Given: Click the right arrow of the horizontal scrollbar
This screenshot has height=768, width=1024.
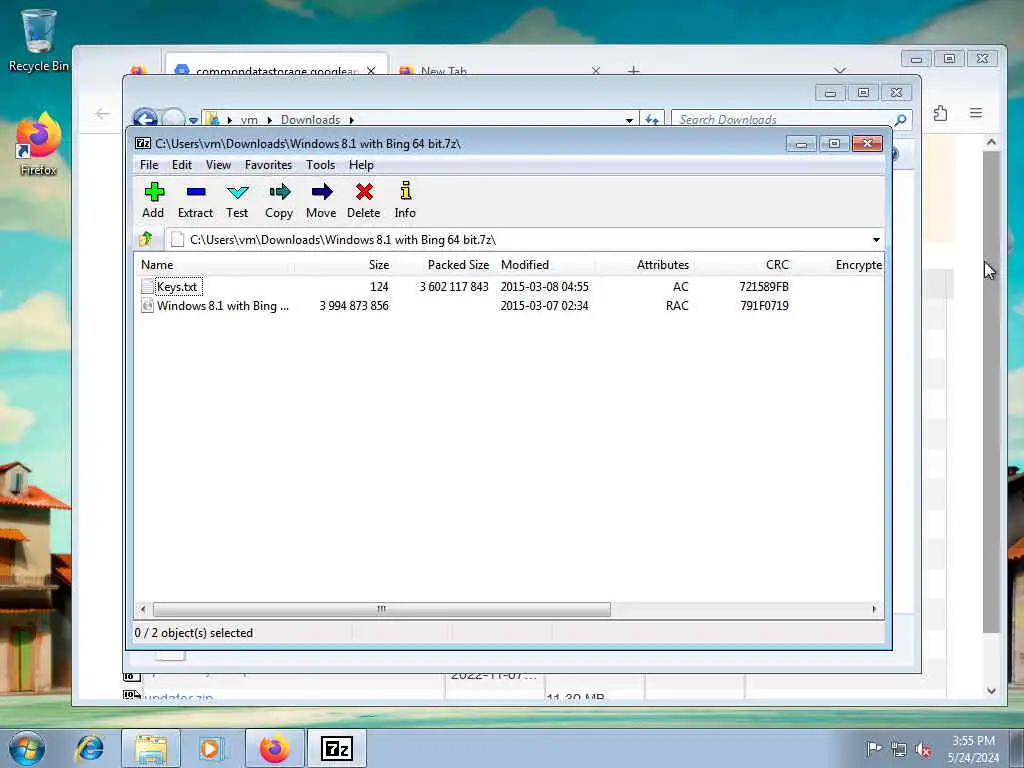Looking at the screenshot, I should point(874,609).
